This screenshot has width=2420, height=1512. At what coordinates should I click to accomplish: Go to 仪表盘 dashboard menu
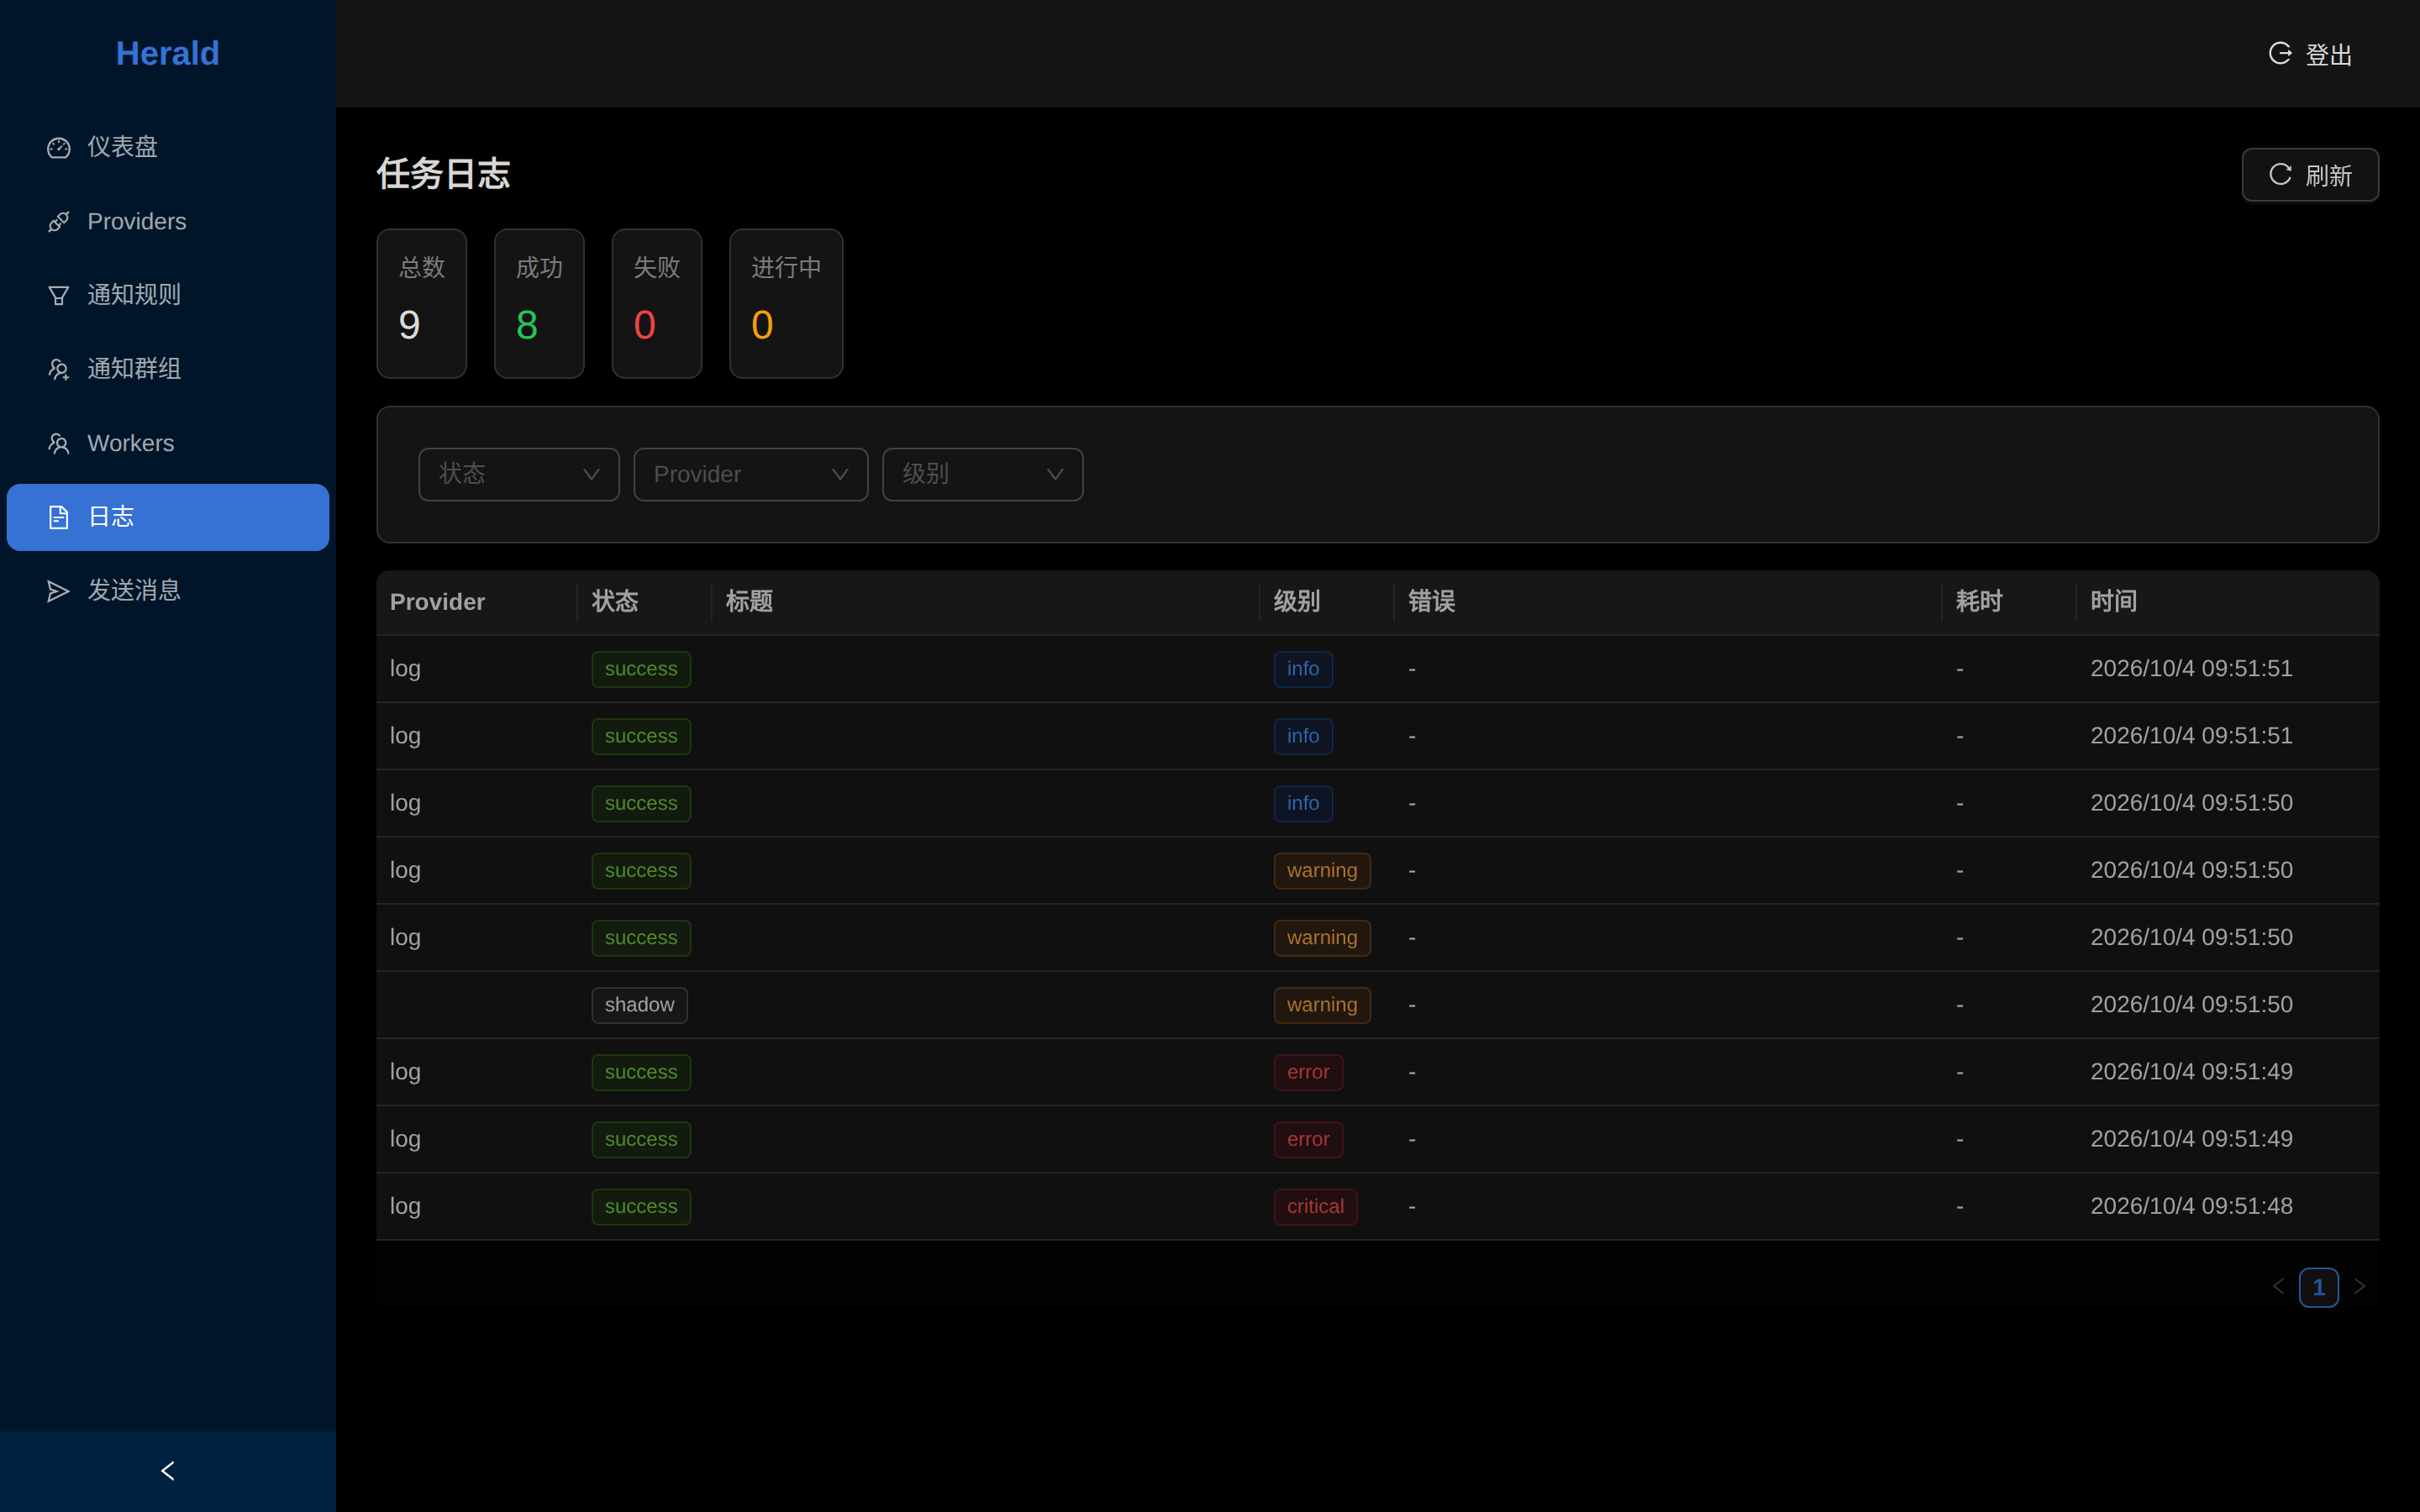(x=168, y=148)
